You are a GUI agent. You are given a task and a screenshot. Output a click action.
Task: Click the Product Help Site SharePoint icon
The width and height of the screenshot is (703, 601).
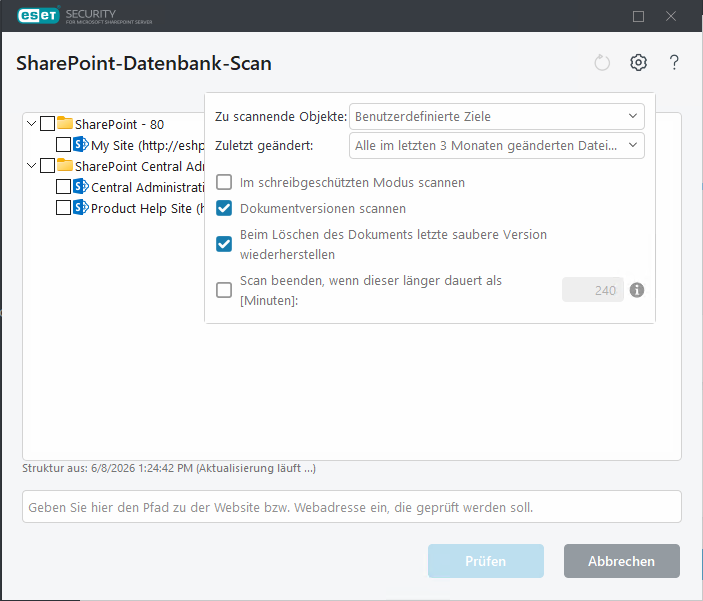coord(81,207)
